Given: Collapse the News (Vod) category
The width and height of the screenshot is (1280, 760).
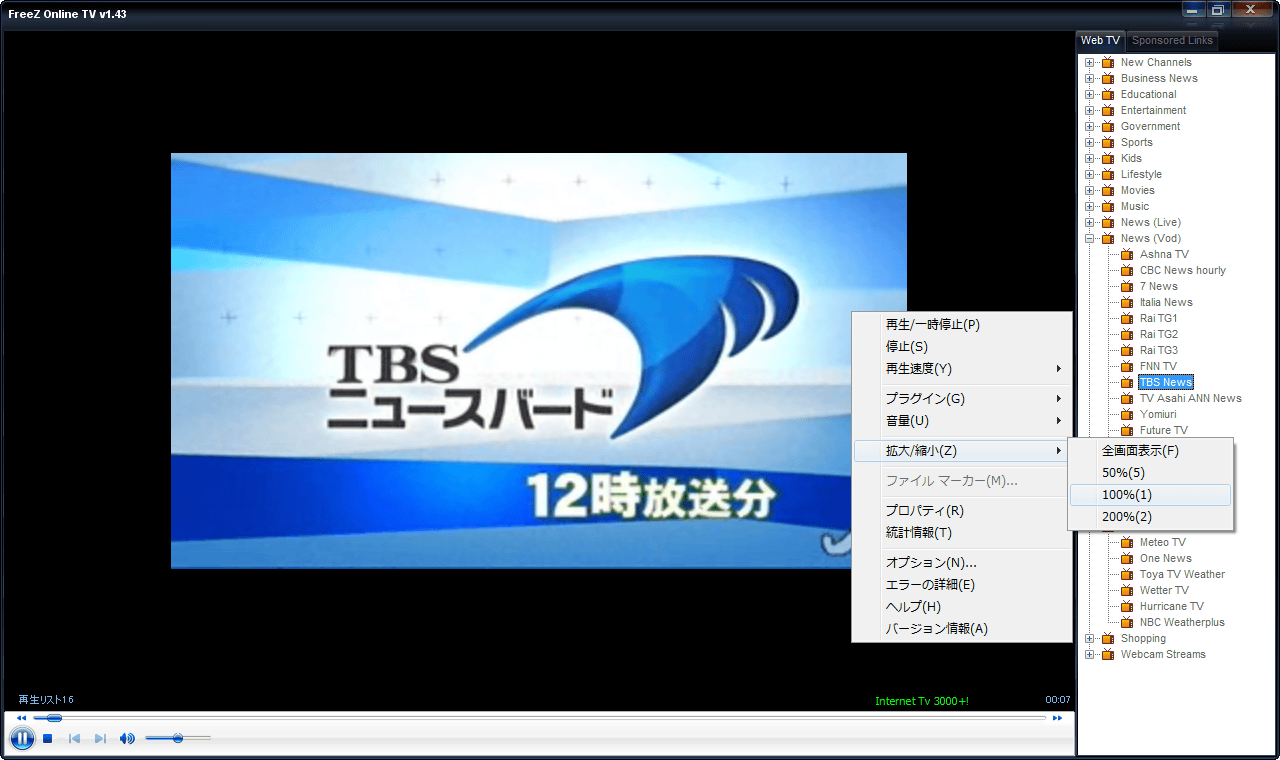Looking at the screenshot, I should click(1090, 239).
